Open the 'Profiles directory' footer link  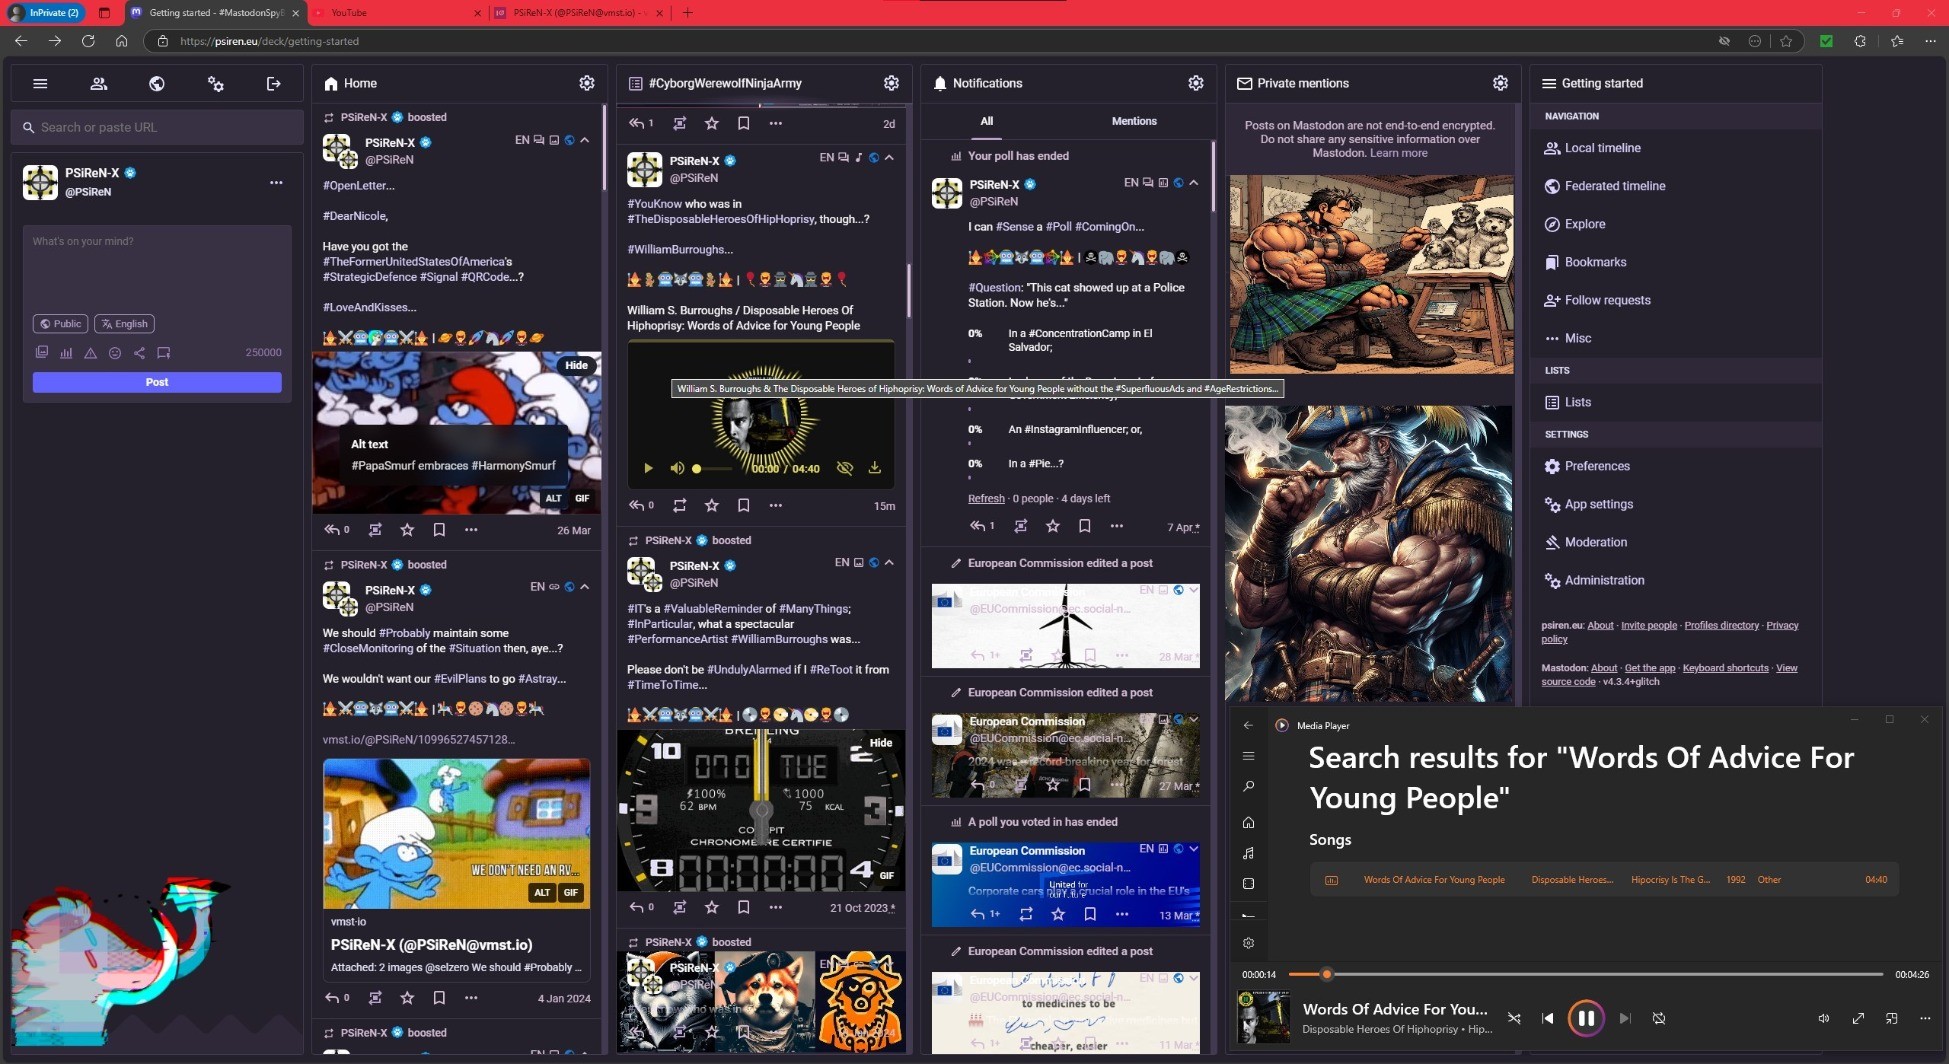[x=1721, y=625]
